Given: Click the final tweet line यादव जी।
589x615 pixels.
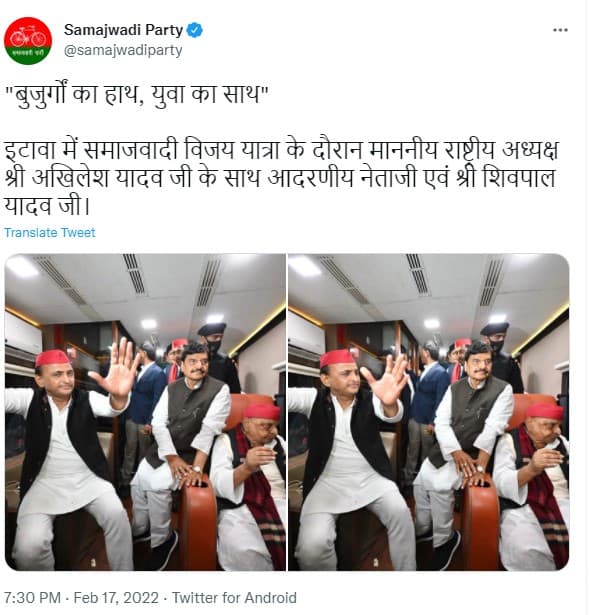Looking at the screenshot, I should point(47,206).
